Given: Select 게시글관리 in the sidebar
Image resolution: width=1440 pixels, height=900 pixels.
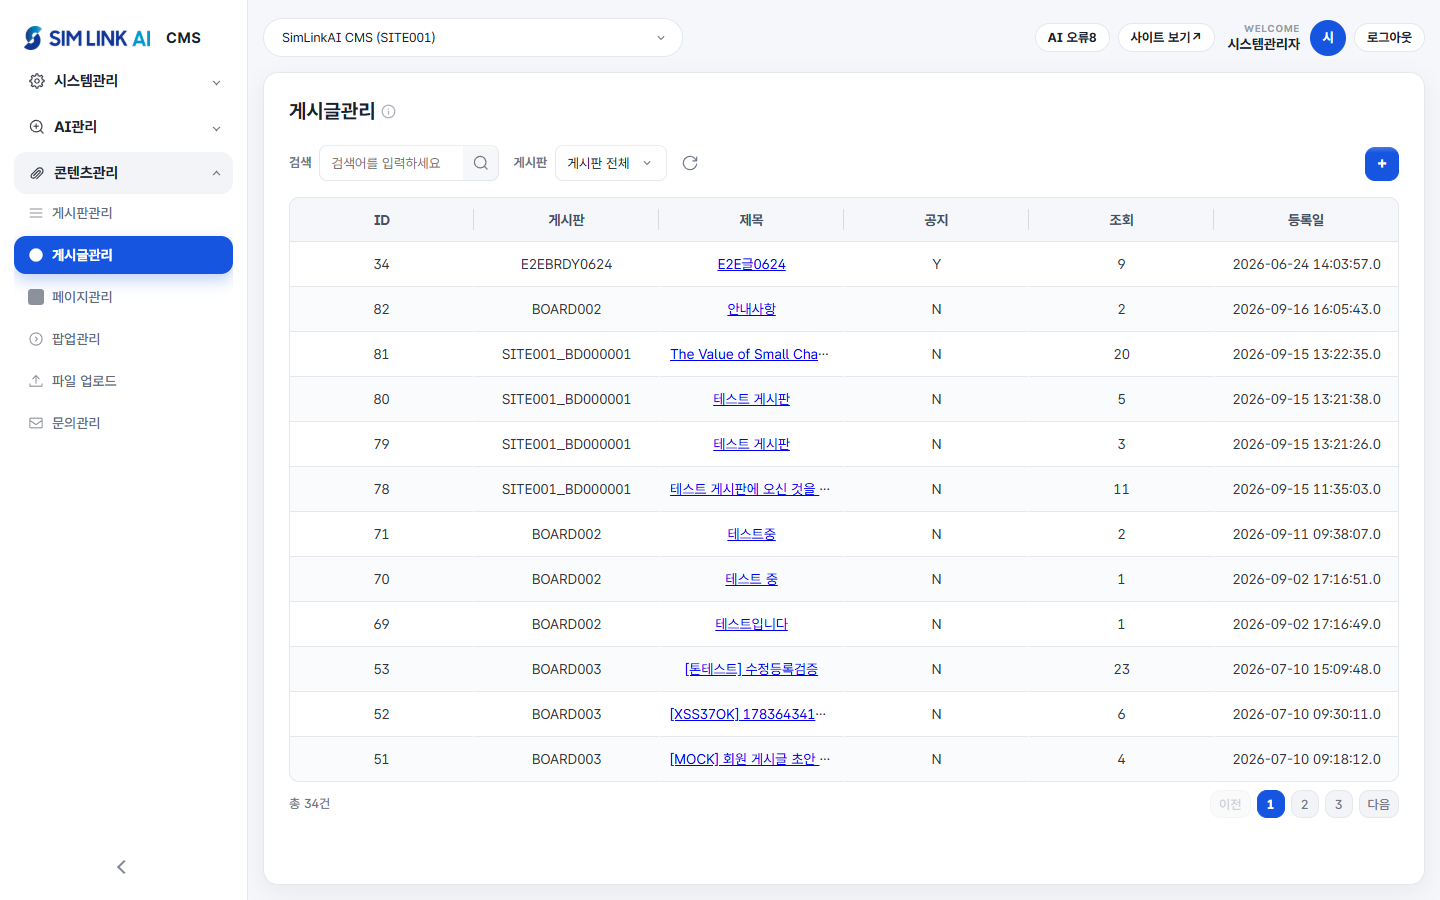Looking at the screenshot, I should pyautogui.click(x=124, y=255).
